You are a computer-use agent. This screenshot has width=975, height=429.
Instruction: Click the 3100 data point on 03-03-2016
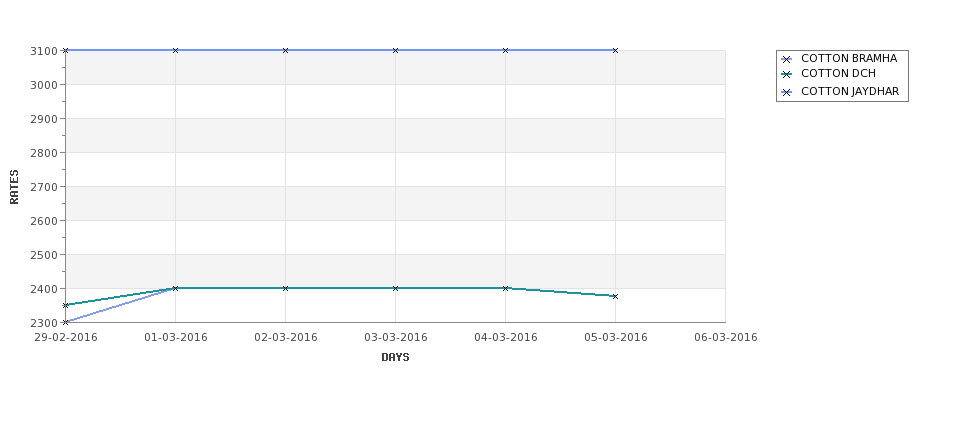pos(395,50)
